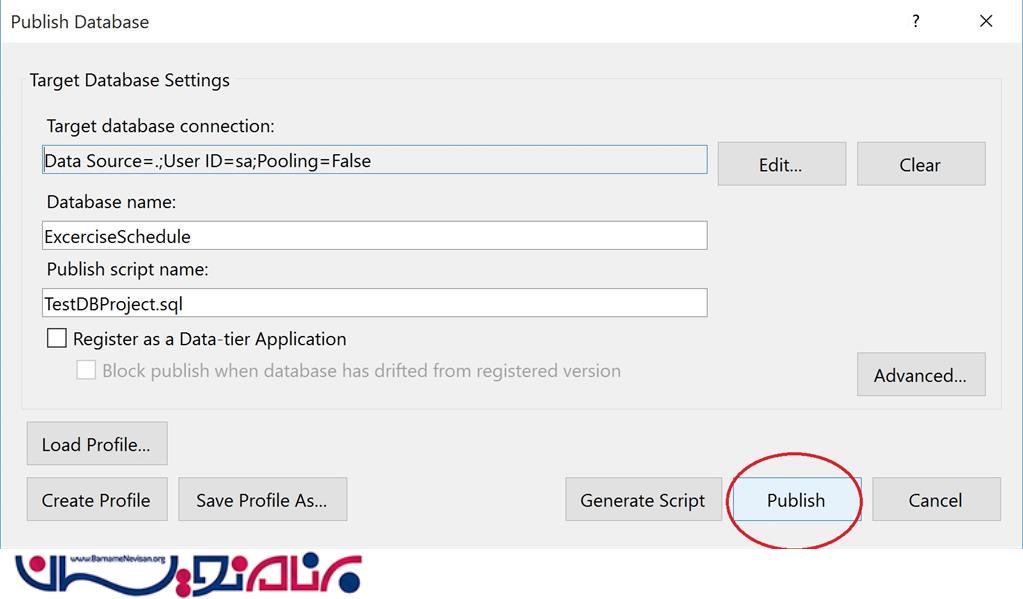This screenshot has height=599, width=1023.
Task: Click the BarnameNevisan logo watermark
Action: click(188, 574)
